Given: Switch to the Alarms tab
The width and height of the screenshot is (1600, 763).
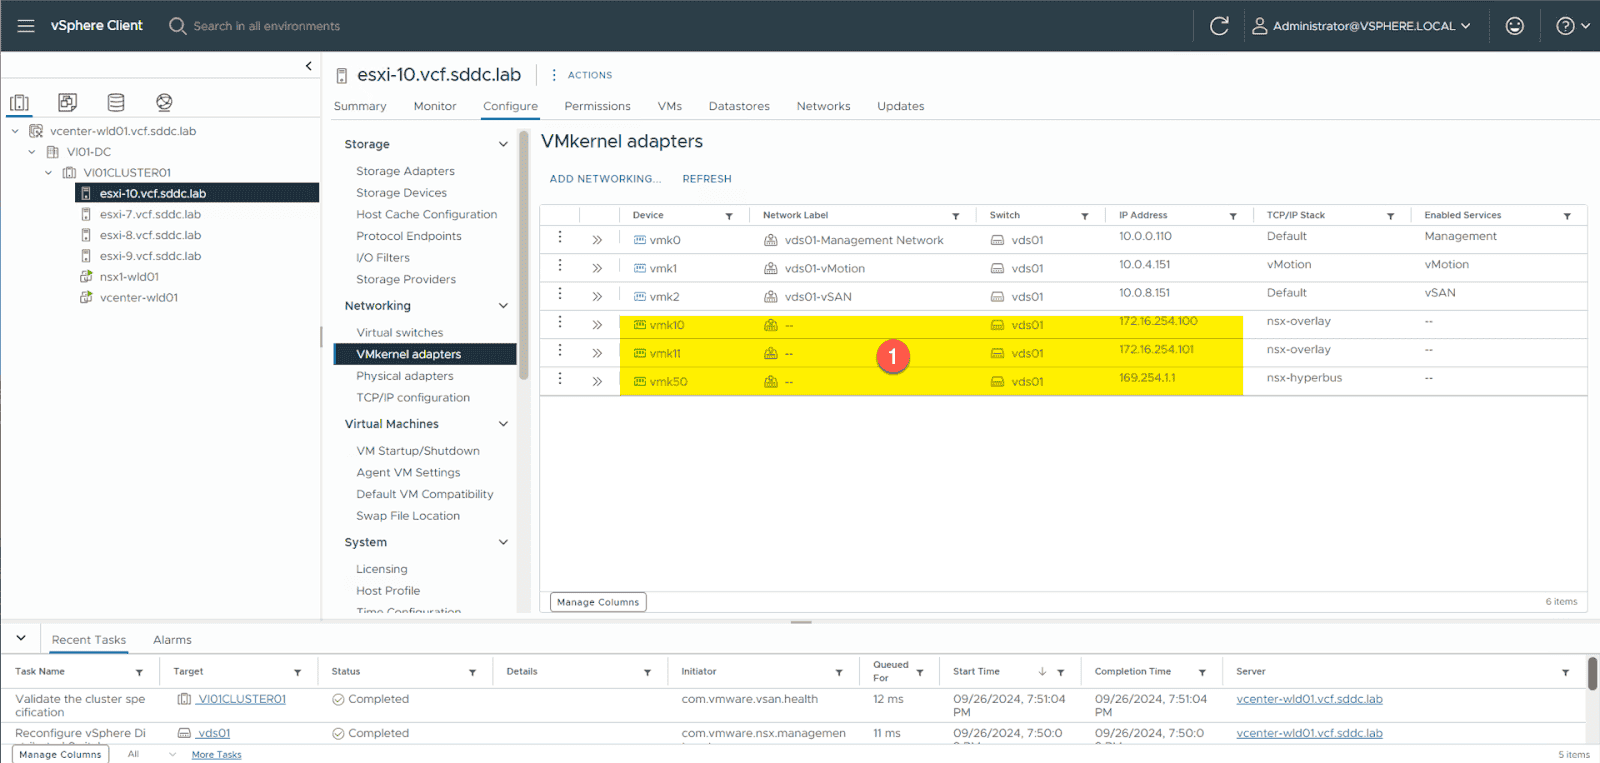Looking at the screenshot, I should coord(172,640).
